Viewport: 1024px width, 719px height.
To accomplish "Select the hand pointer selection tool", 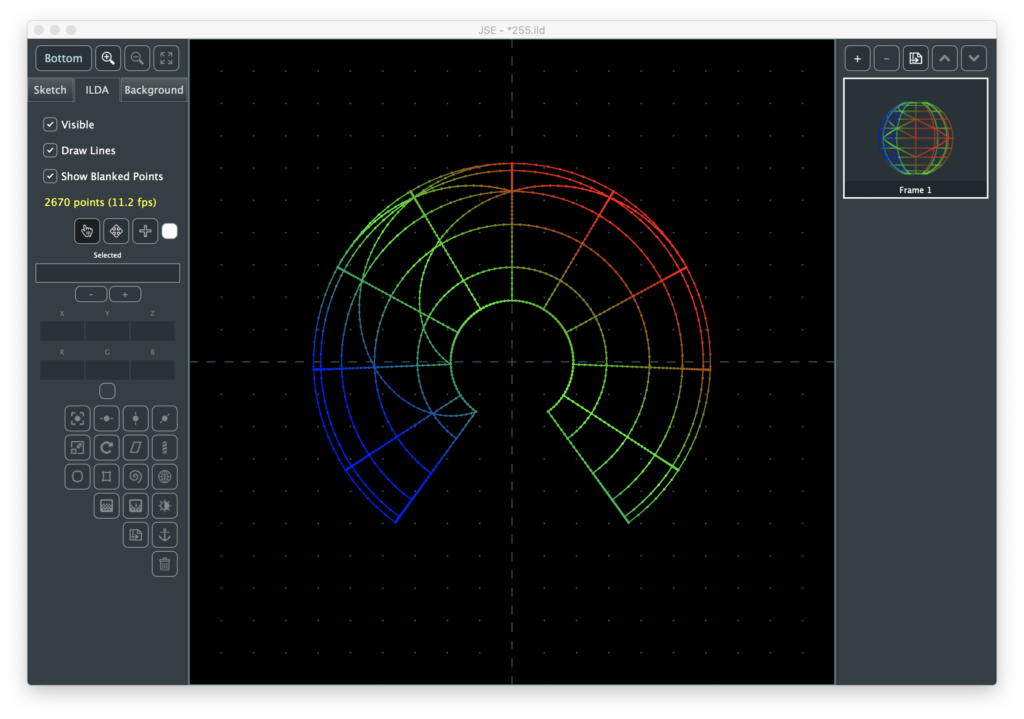I will (87, 231).
